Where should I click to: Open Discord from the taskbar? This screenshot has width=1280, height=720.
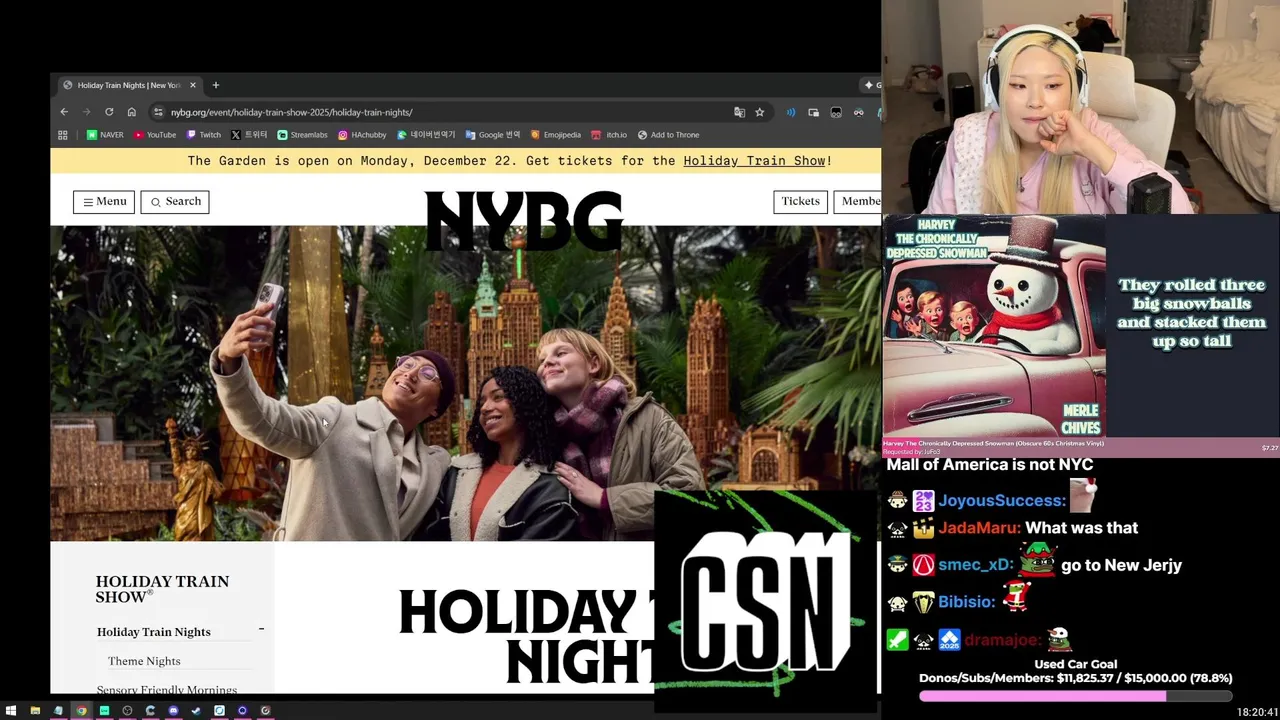click(x=173, y=711)
